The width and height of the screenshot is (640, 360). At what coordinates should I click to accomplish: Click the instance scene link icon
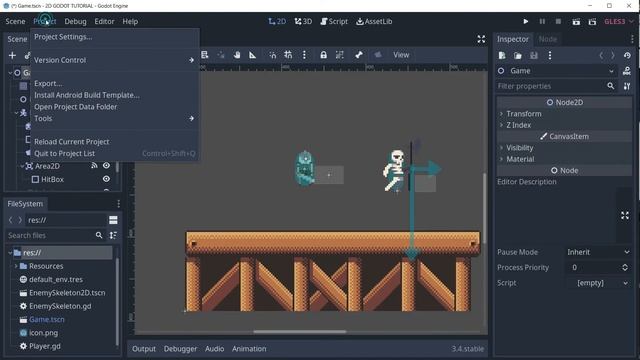click(x=27, y=56)
